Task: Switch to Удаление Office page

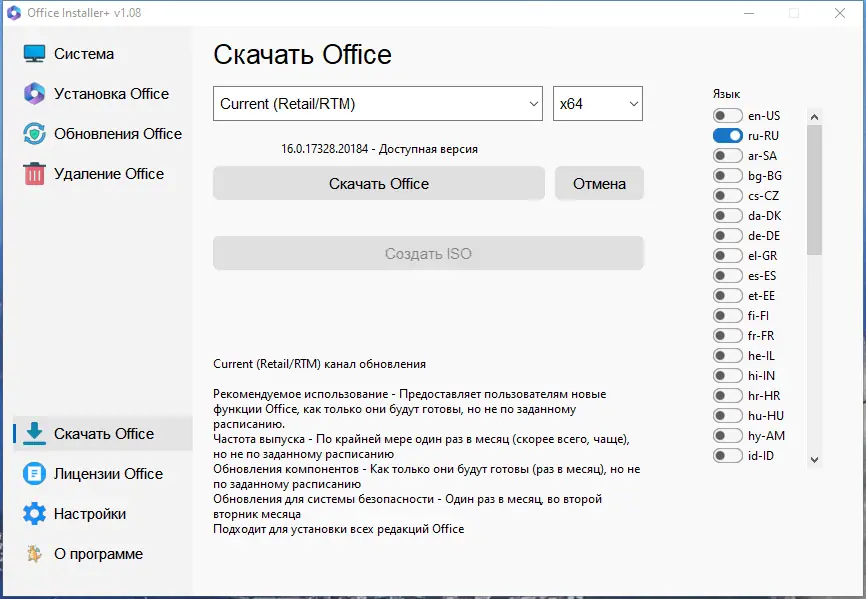Action: (103, 173)
